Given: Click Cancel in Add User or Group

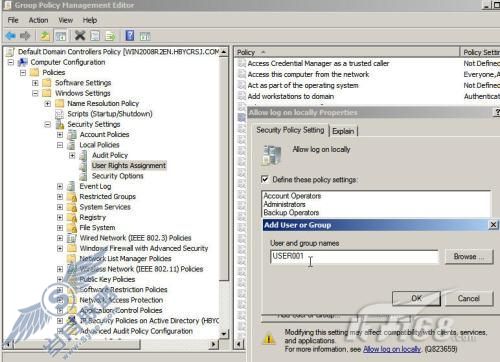Looking at the screenshot, I should pos(469,298).
